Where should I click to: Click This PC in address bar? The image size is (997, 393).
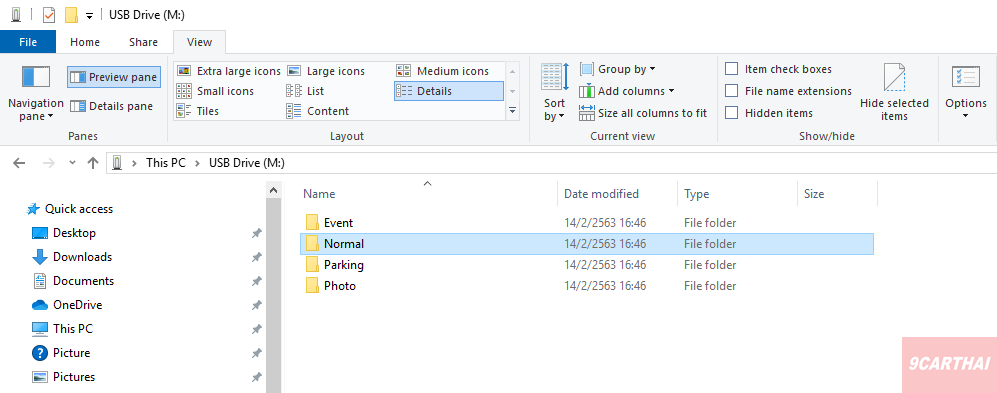click(166, 163)
